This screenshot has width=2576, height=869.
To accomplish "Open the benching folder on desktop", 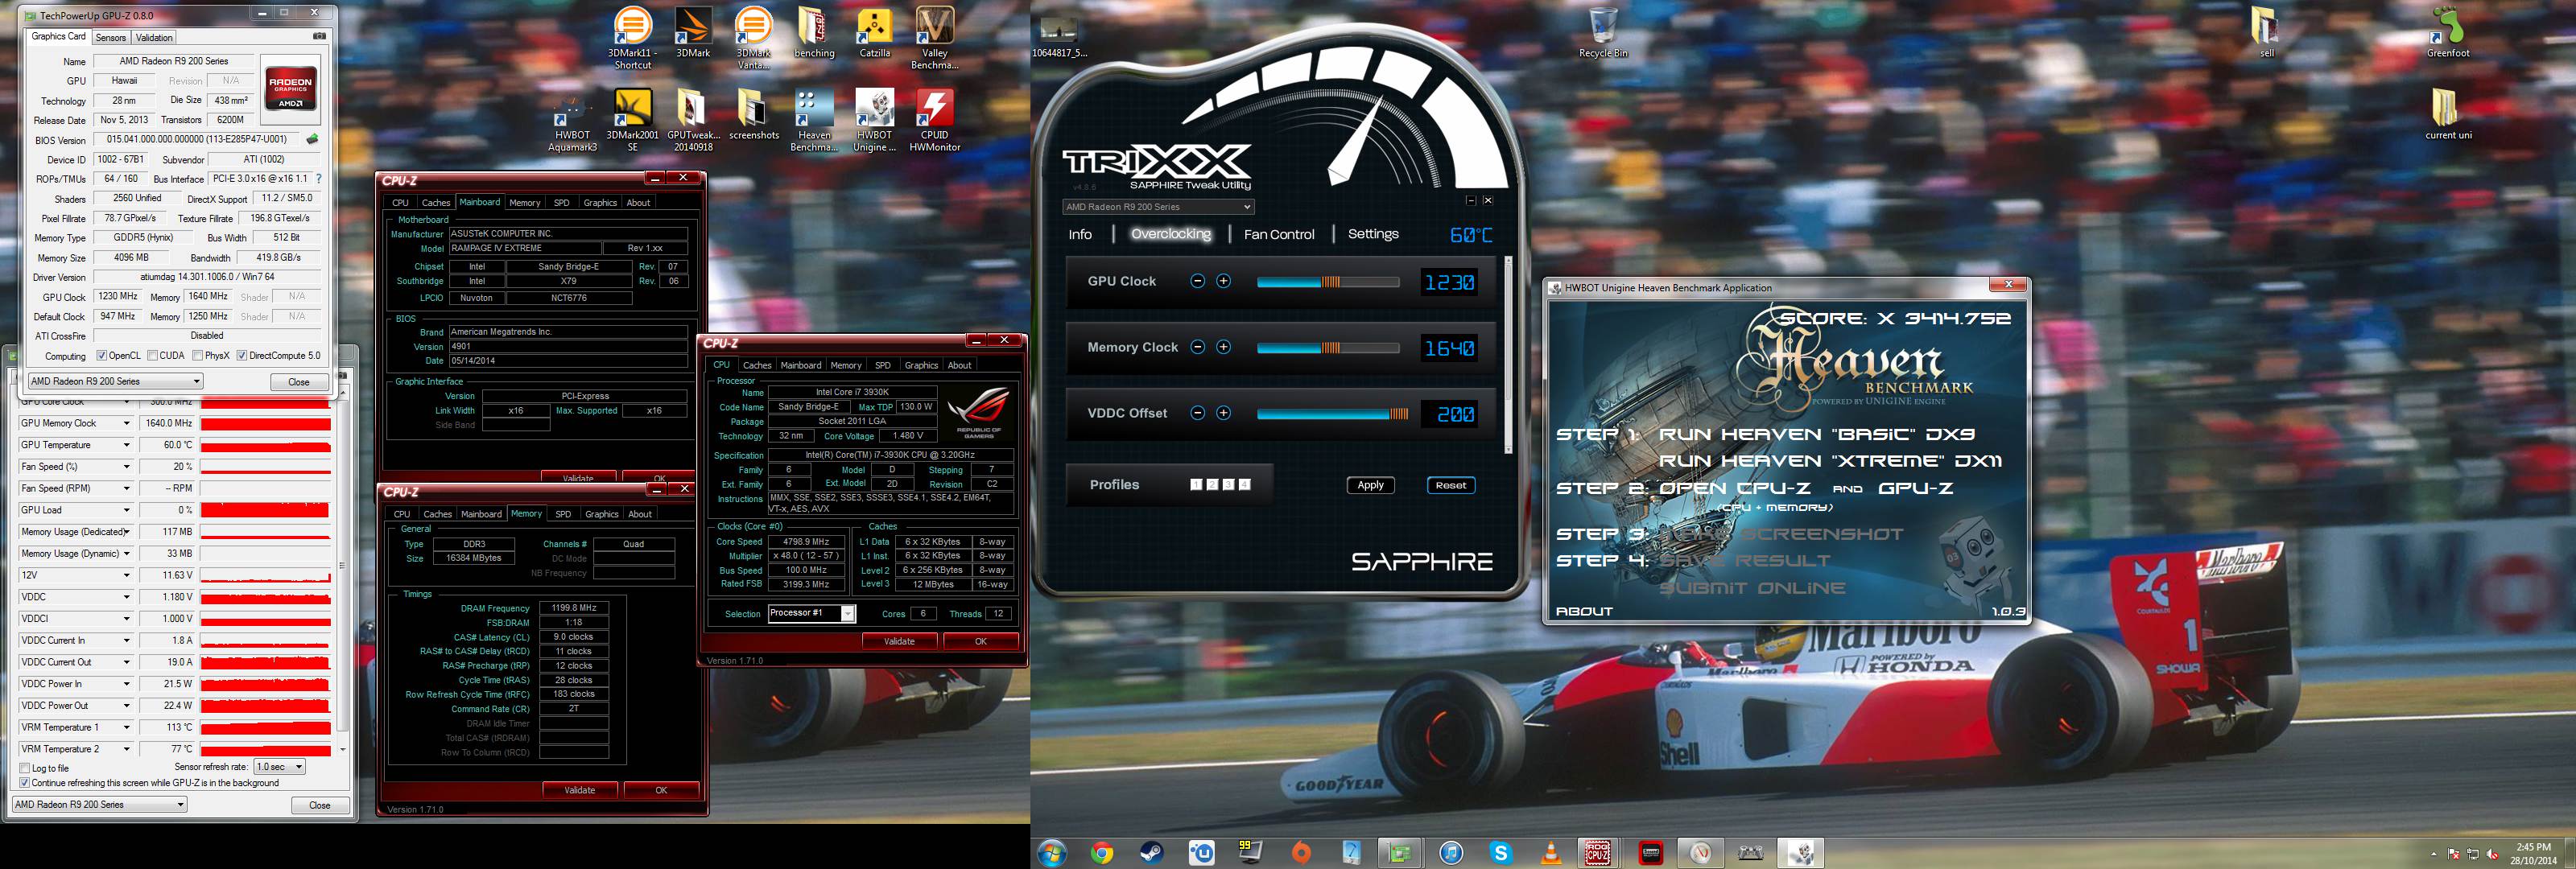I will pos(814,33).
